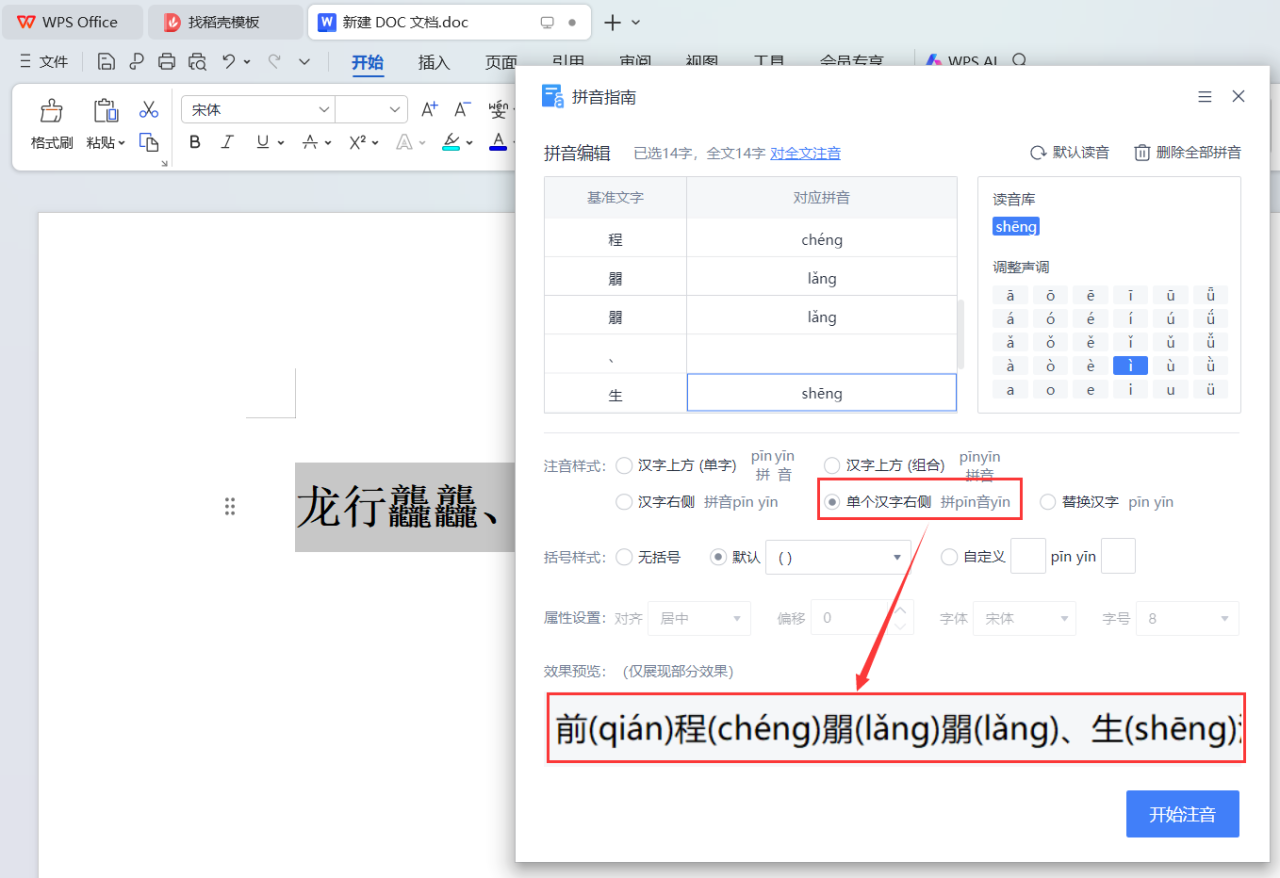
Task: Click the six-dot drag handle beside document text
Action: [x=230, y=507]
